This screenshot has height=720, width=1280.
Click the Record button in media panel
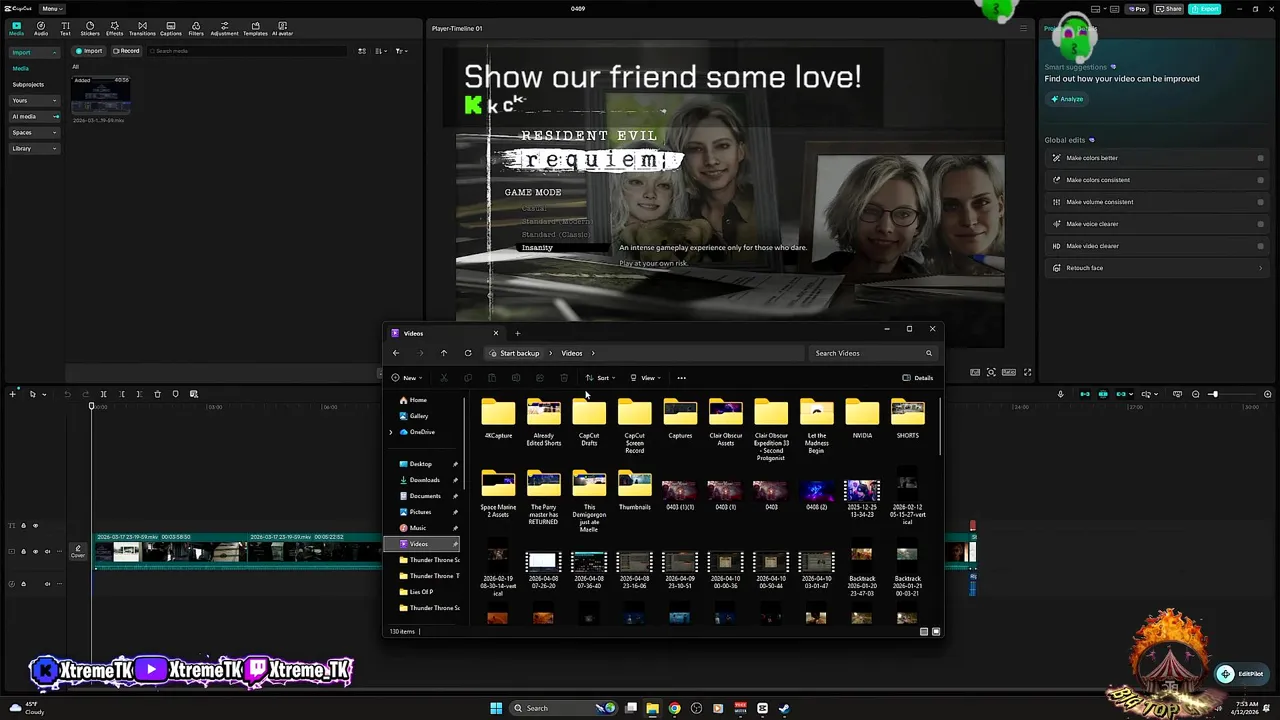coord(126,51)
